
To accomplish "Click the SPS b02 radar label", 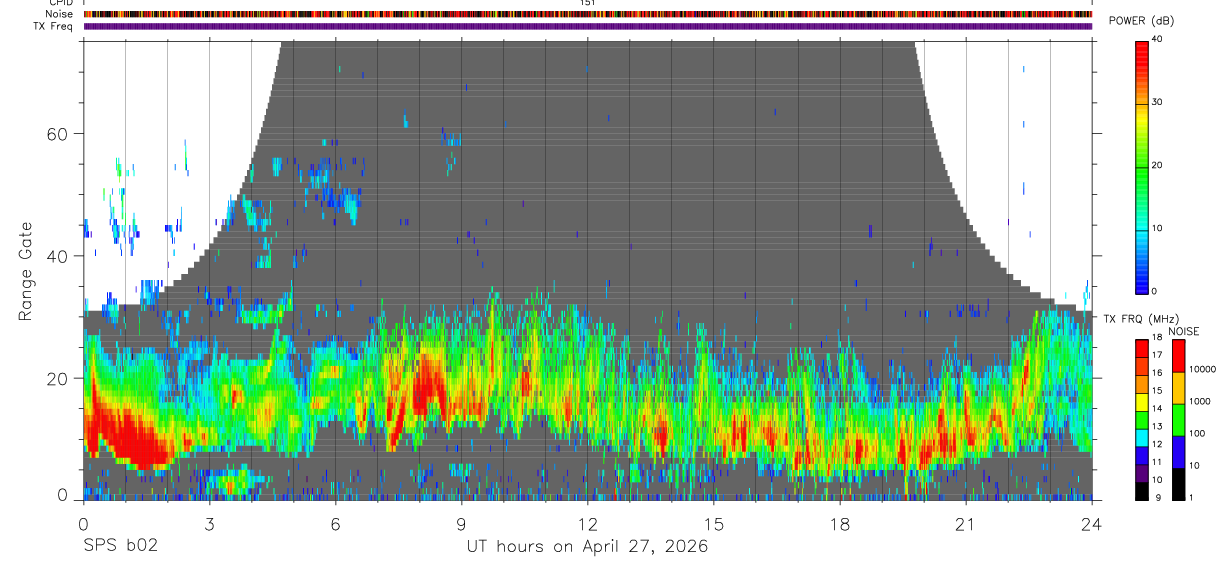I will click(120, 547).
